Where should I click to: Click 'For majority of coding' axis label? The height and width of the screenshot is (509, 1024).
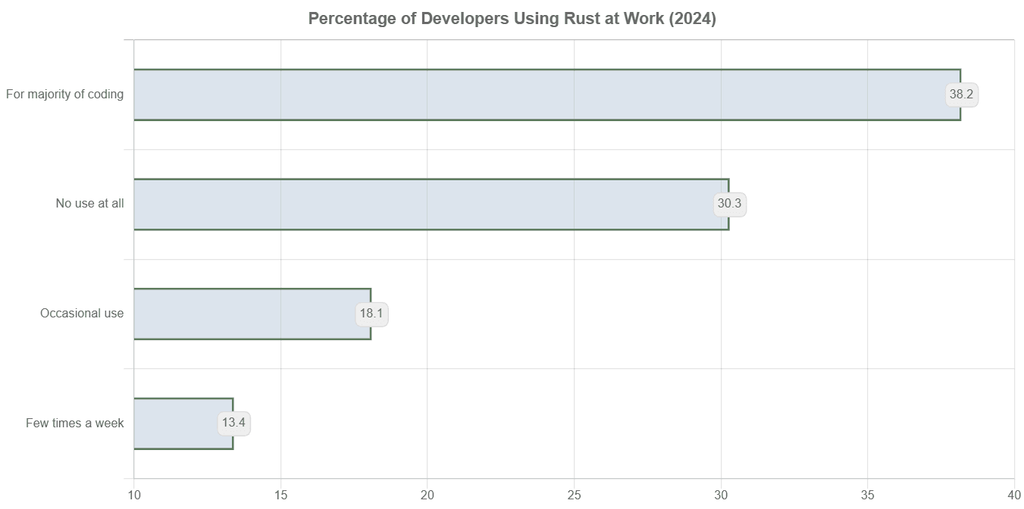point(65,95)
